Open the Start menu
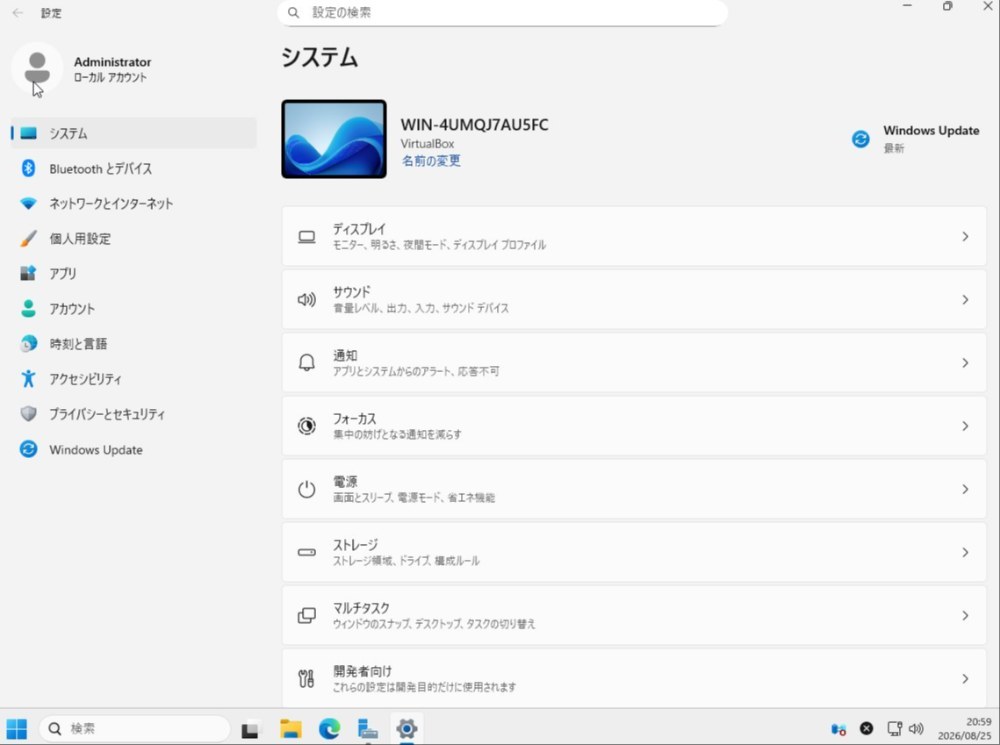The image size is (1000, 745). [17, 728]
